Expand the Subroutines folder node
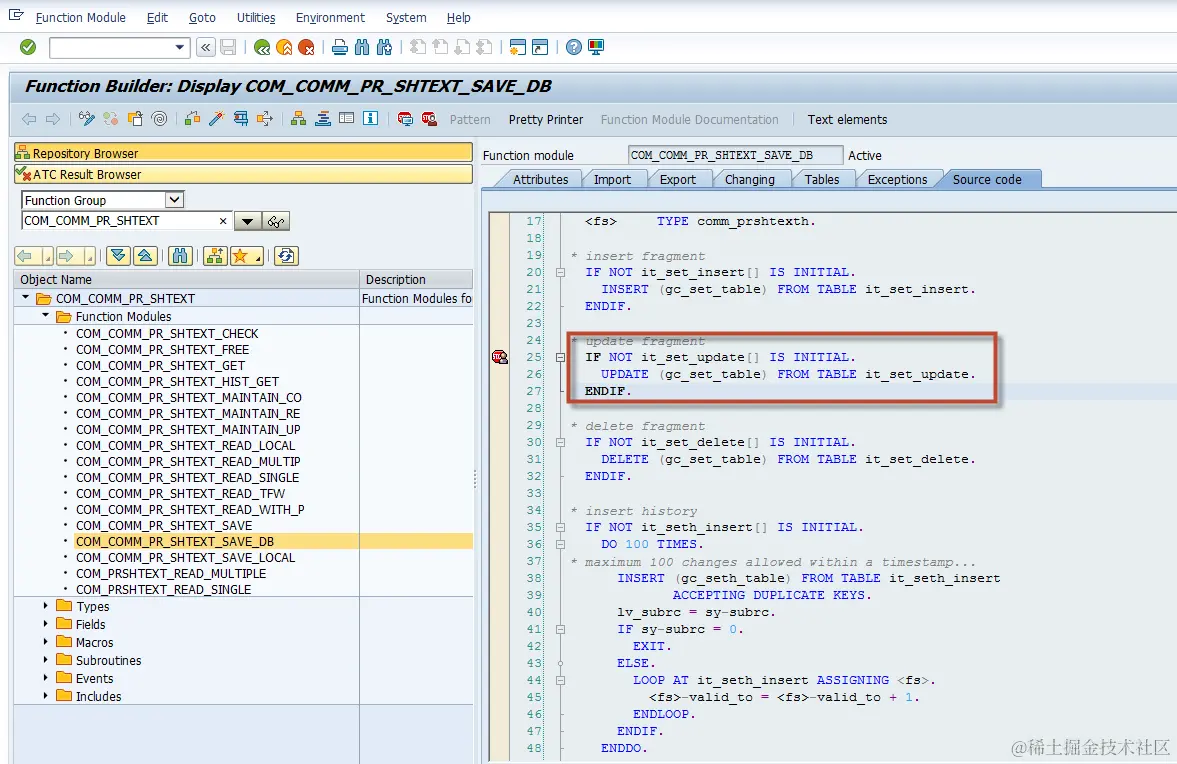The image size is (1177, 764). click(x=46, y=660)
